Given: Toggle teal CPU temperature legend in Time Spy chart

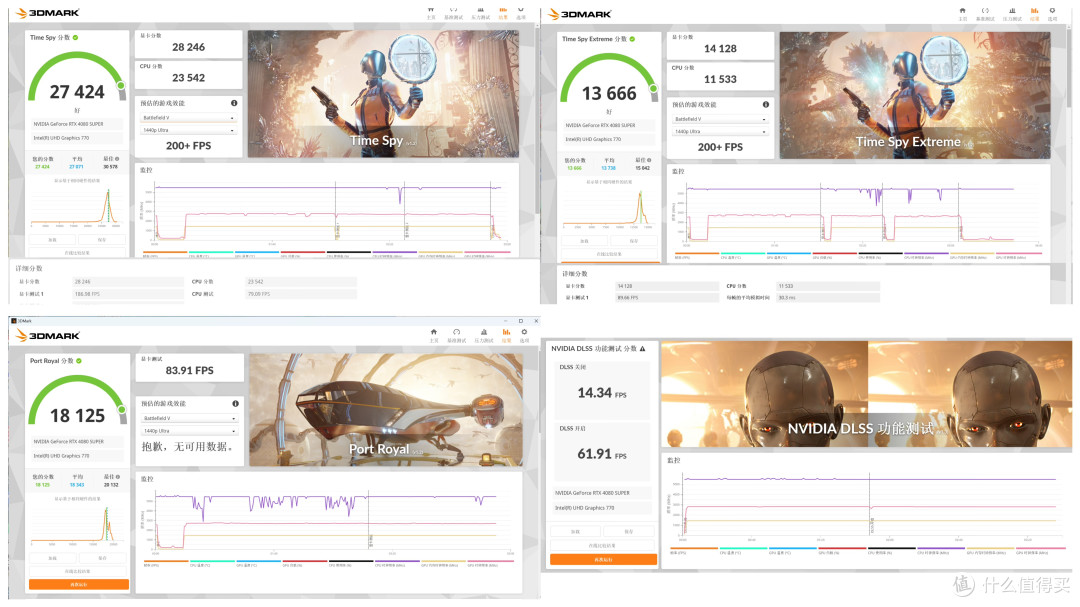Looking at the screenshot, I should [210, 253].
